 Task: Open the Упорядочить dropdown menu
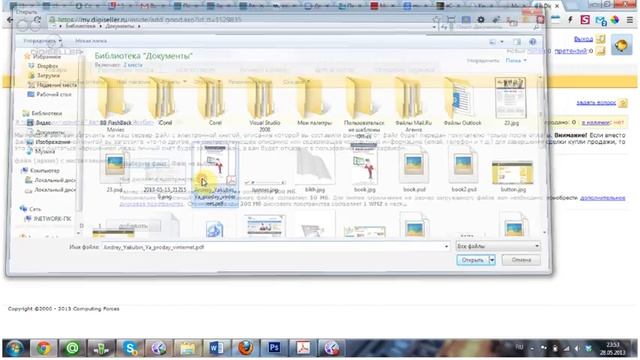coord(42,41)
